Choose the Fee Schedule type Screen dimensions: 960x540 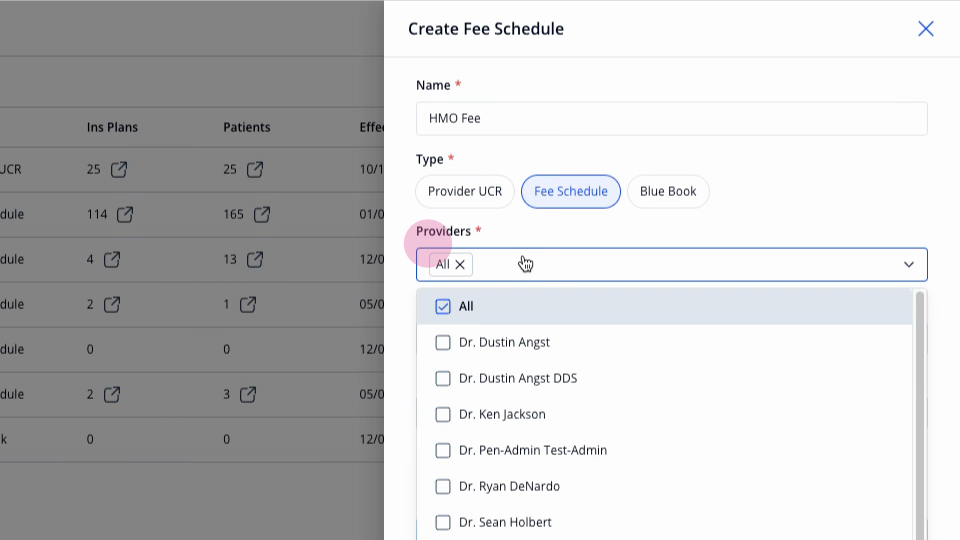pyautogui.click(x=571, y=192)
